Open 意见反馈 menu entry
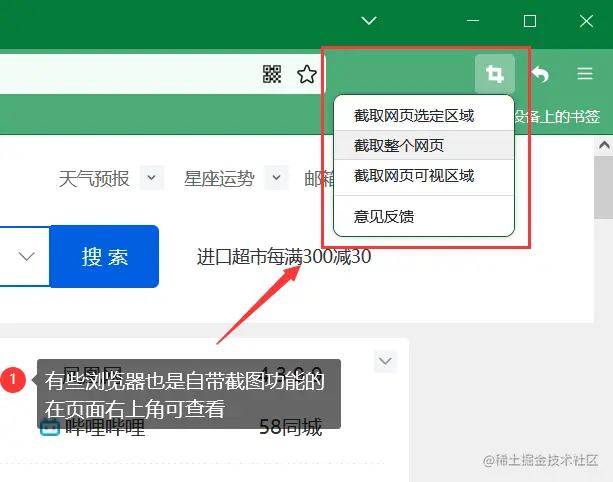 point(424,216)
